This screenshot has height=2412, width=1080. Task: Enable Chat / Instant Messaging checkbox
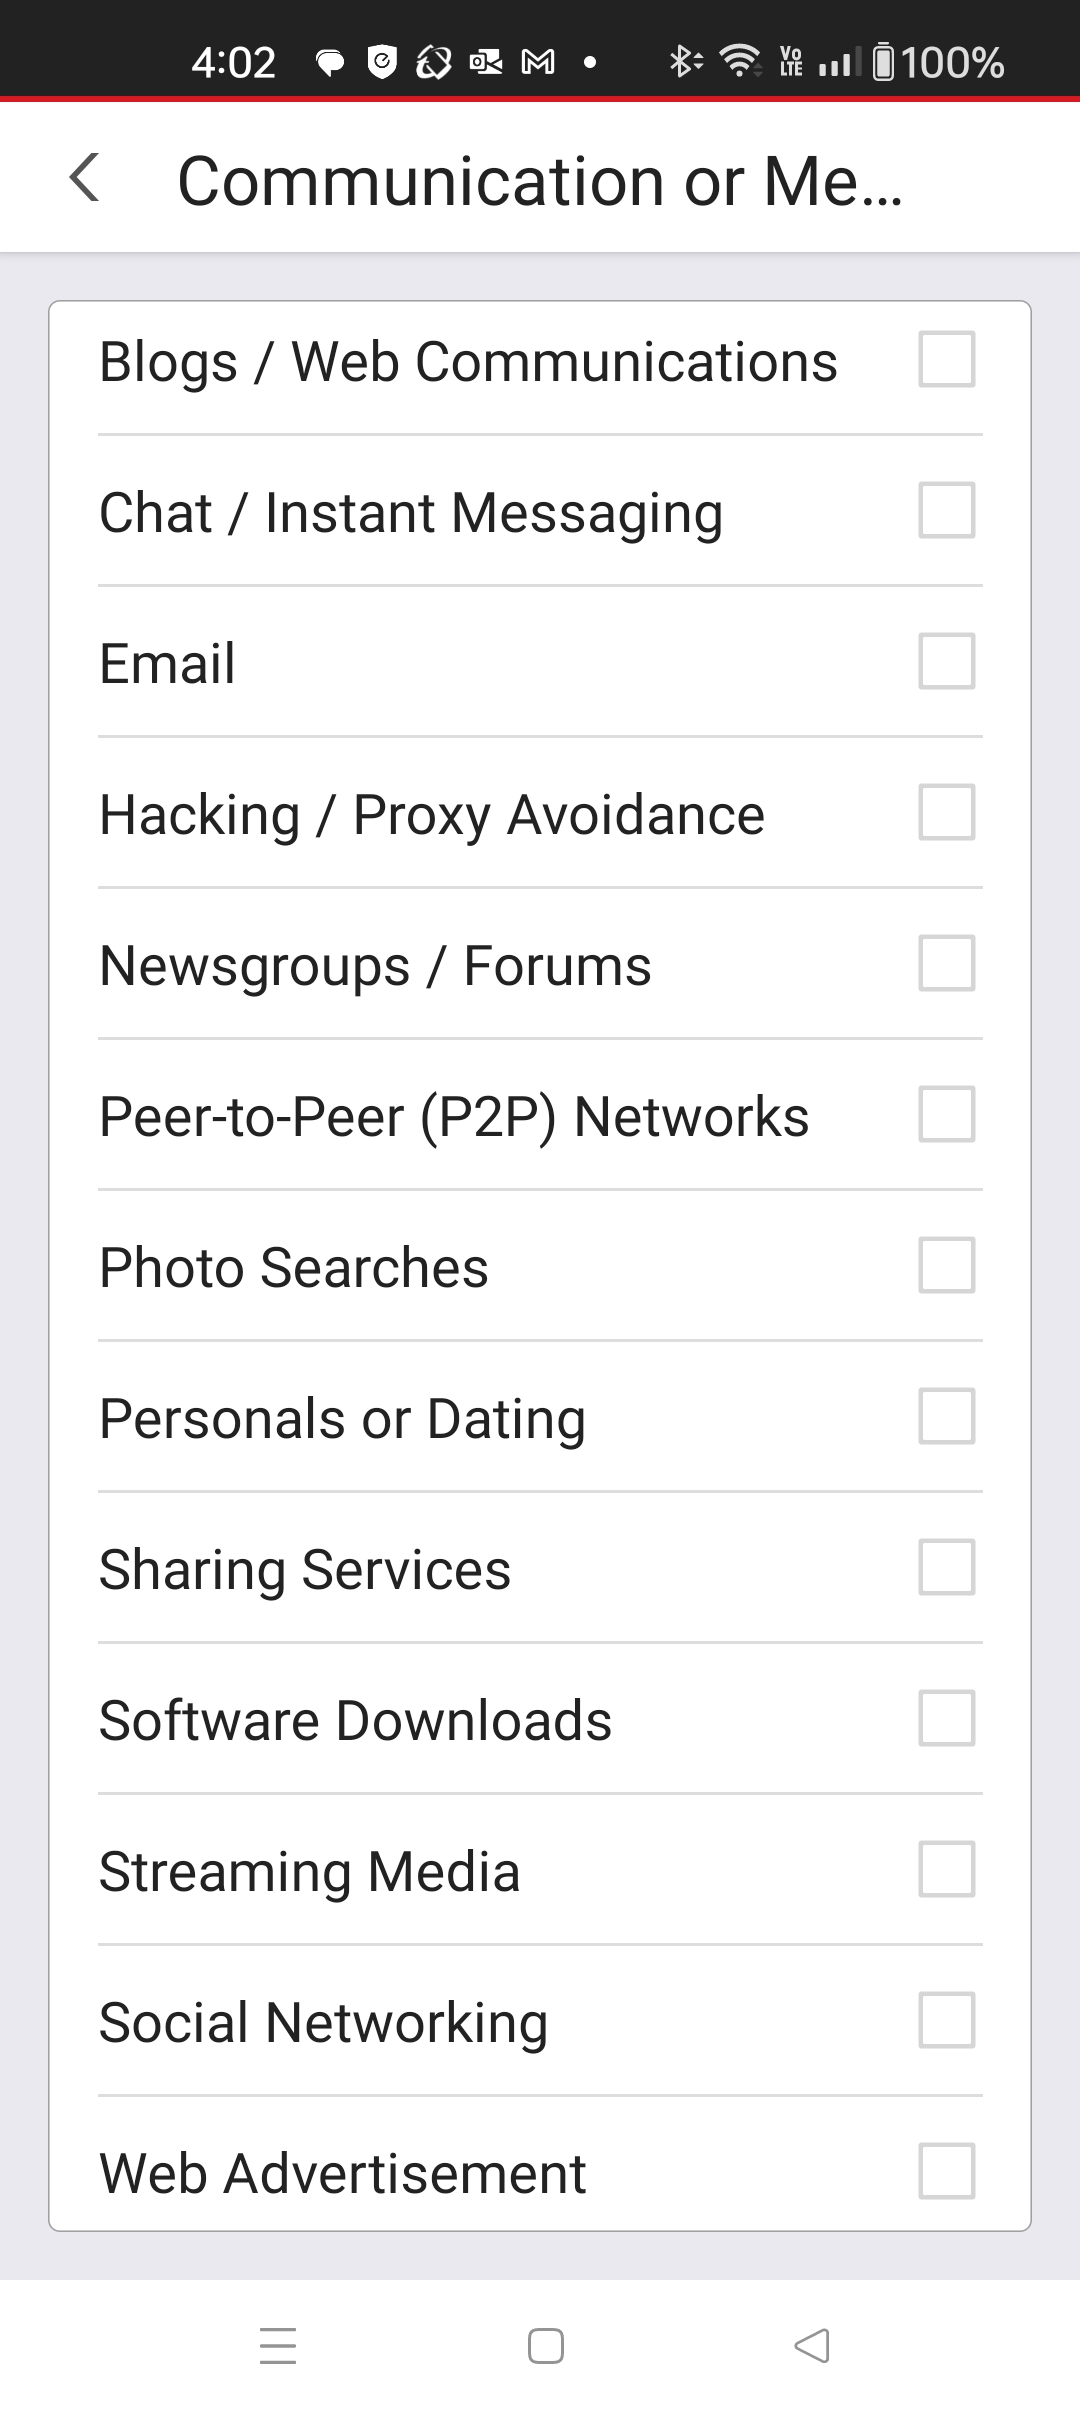(x=946, y=510)
